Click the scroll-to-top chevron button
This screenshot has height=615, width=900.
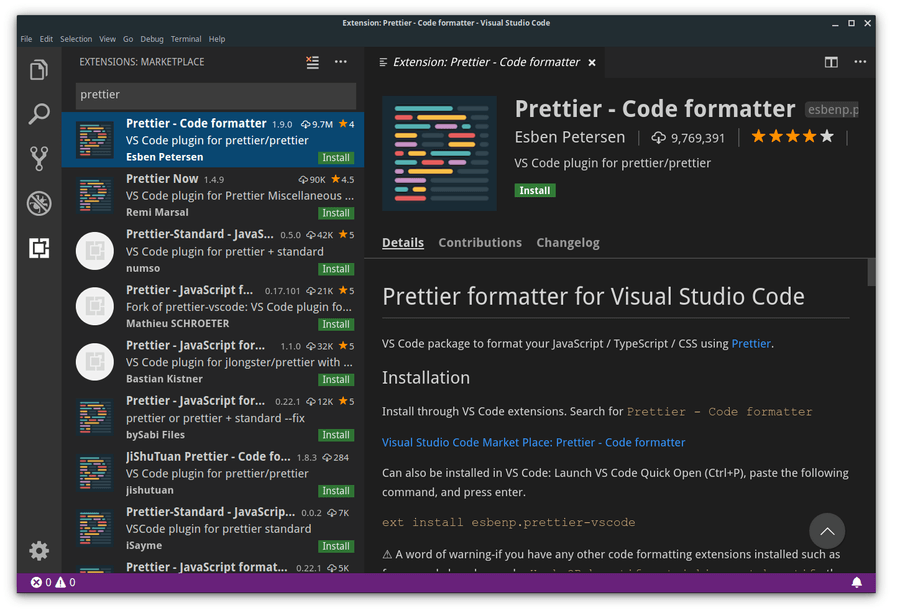click(827, 531)
